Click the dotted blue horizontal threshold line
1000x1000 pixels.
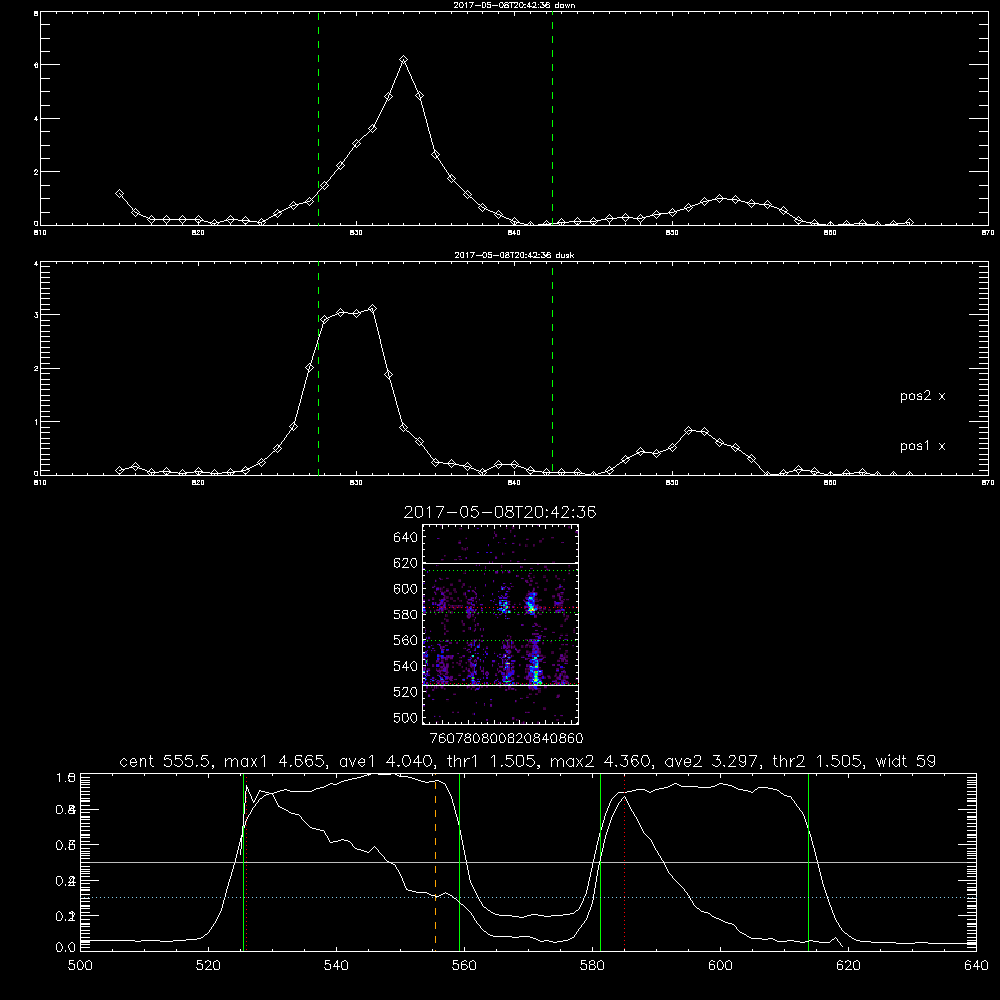pos(528,897)
